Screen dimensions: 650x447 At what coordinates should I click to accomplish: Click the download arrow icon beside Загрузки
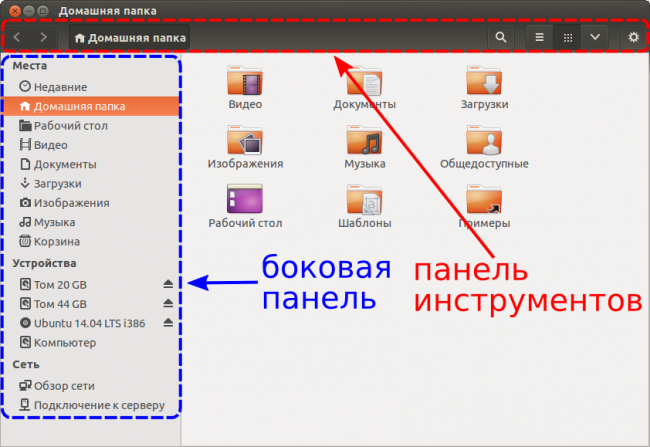coord(25,183)
